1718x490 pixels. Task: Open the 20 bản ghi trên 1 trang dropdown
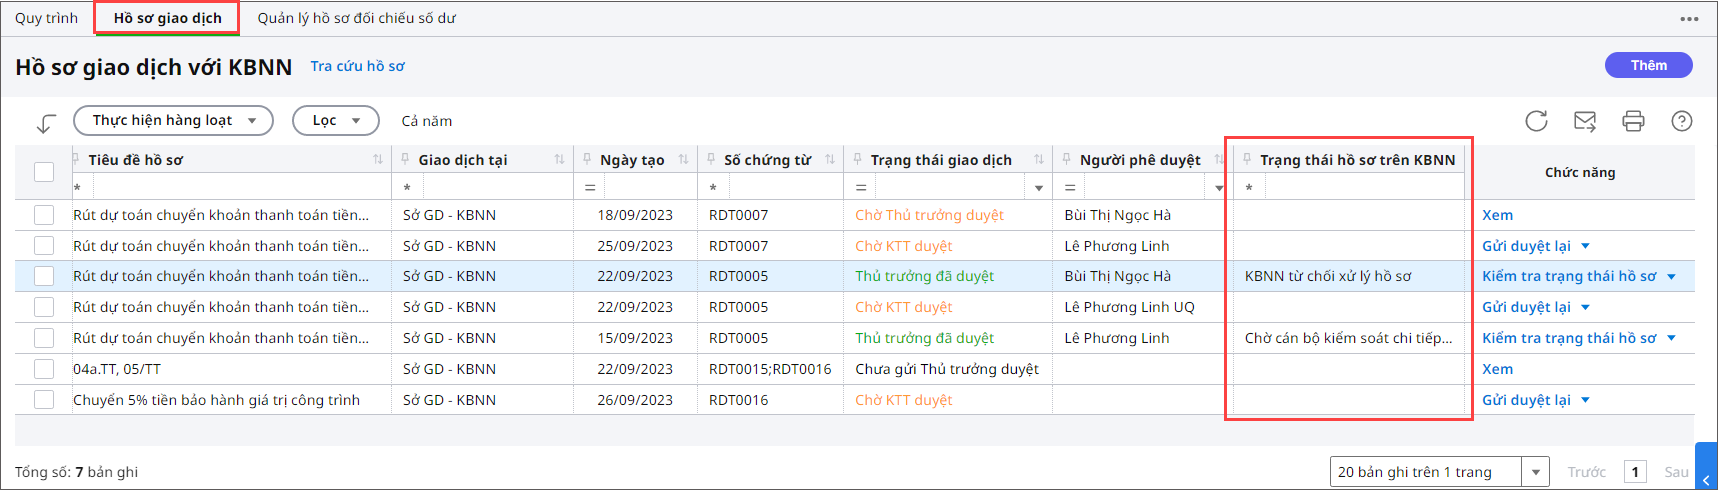click(1535, 472)
